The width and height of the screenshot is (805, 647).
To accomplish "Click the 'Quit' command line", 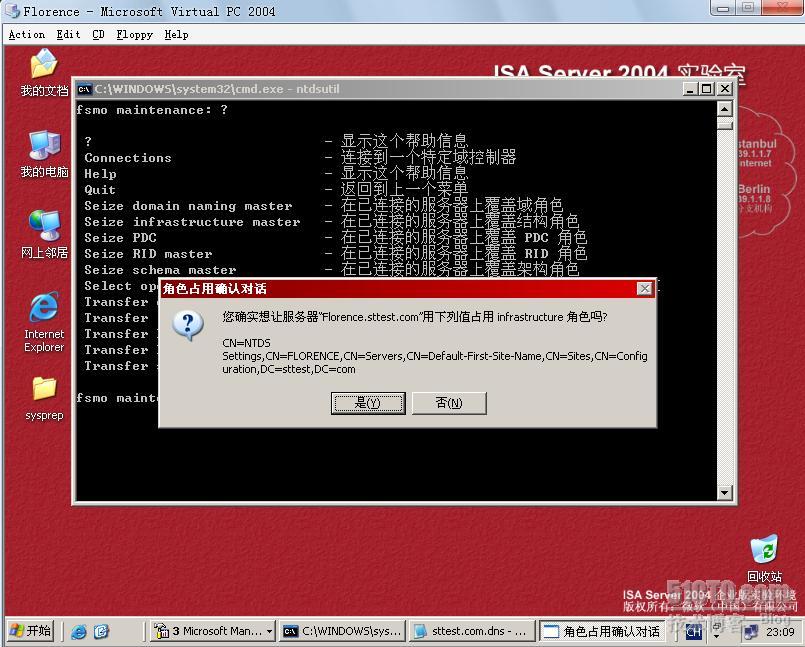I will tap(100, 190).
